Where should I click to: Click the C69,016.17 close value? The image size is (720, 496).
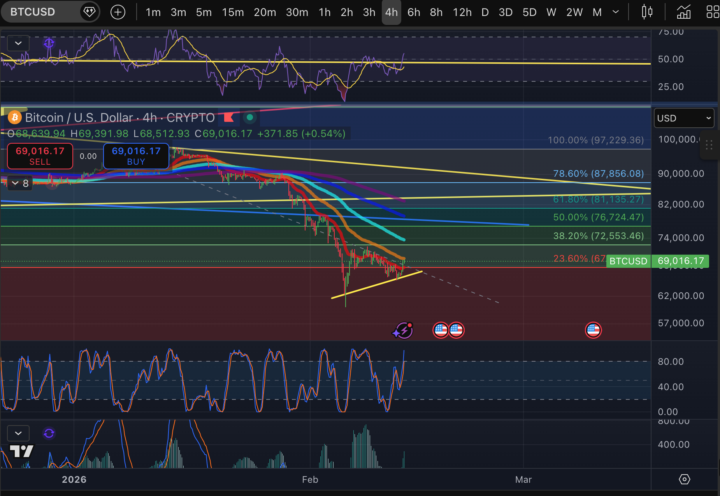point(224,134)
